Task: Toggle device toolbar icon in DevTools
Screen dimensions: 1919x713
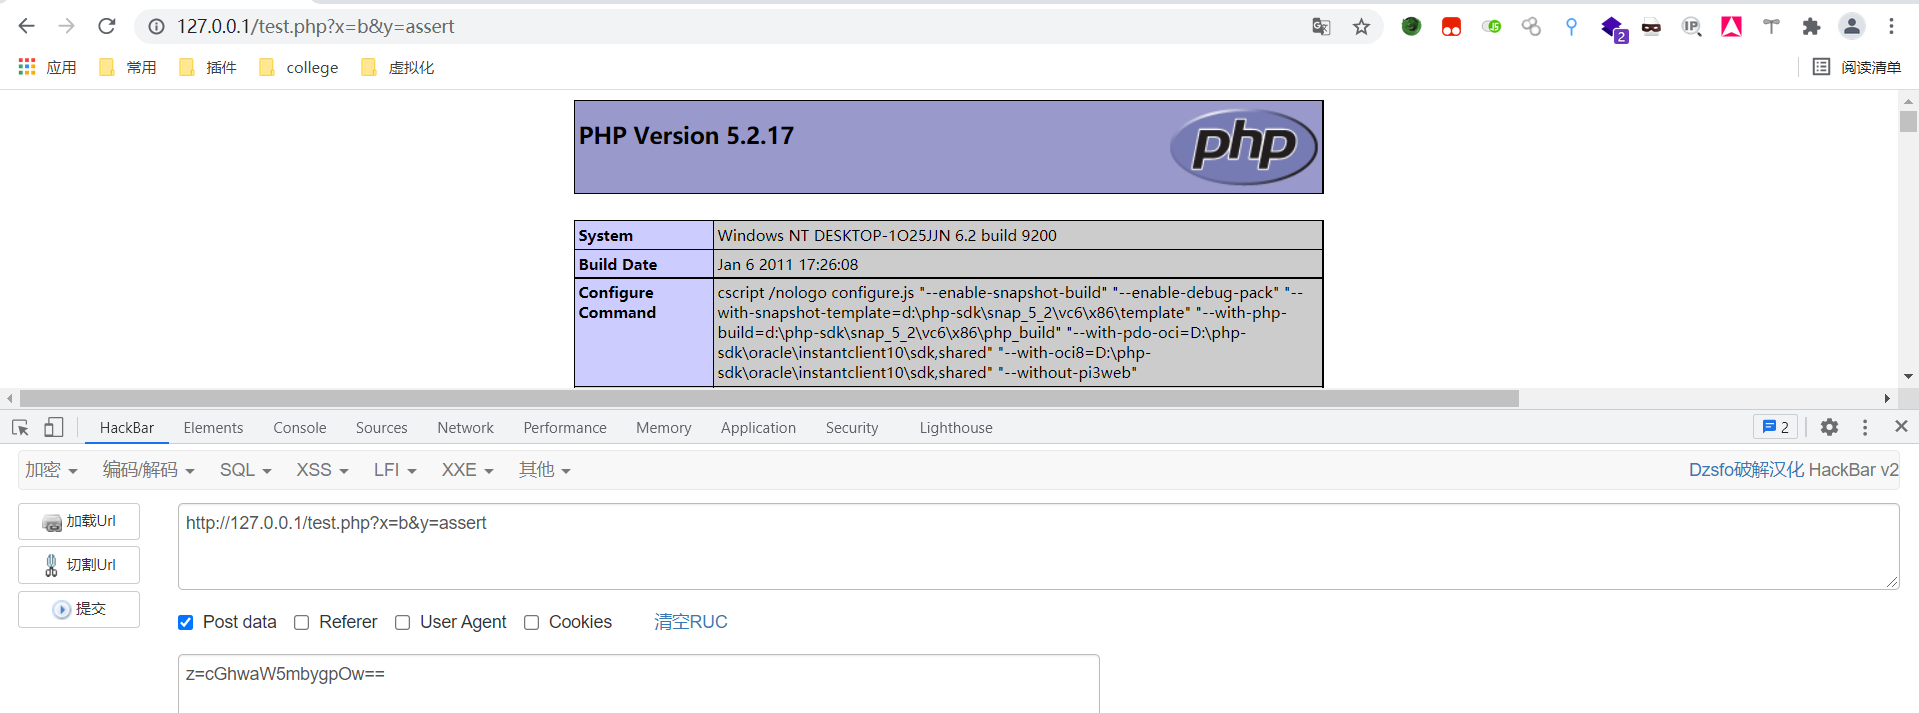Action: click(53, 427)
